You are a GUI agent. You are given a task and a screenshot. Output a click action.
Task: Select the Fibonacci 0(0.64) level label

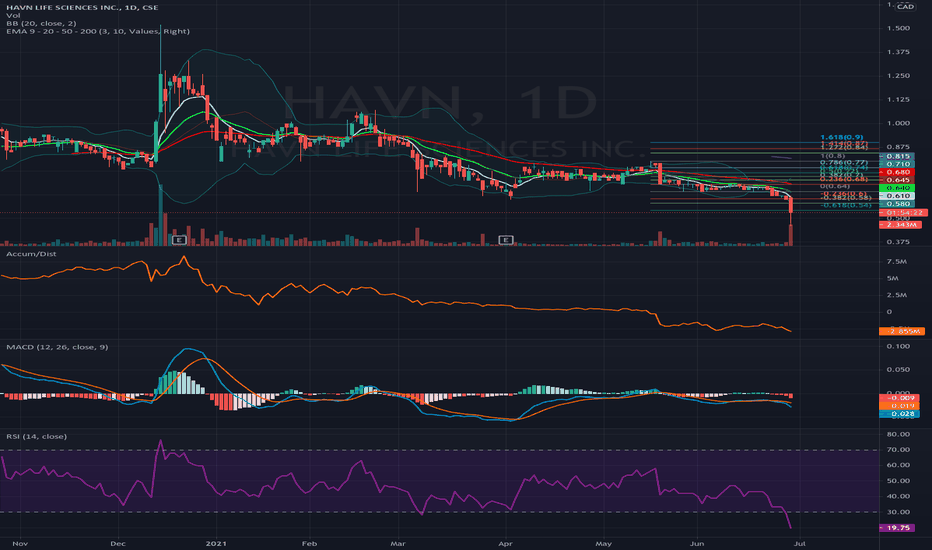835,186
